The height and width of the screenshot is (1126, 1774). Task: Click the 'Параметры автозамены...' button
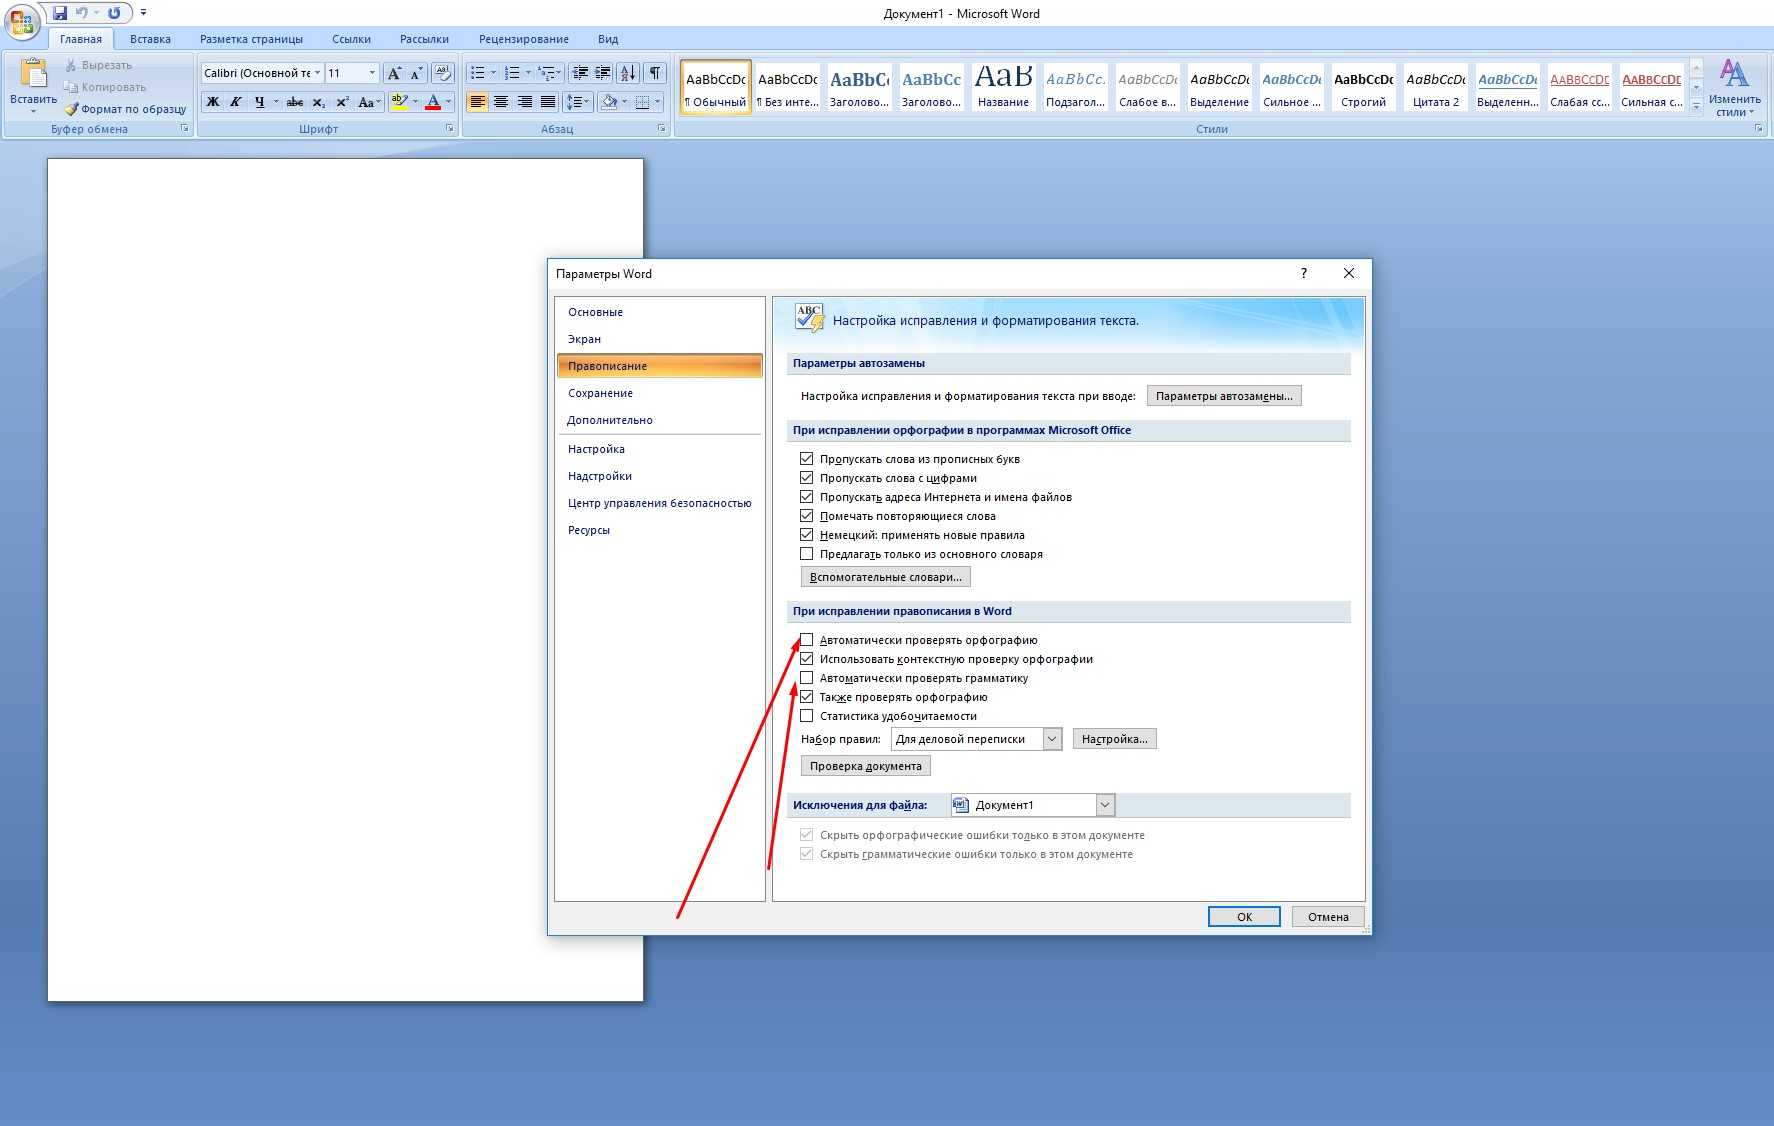pos(1224,396)
